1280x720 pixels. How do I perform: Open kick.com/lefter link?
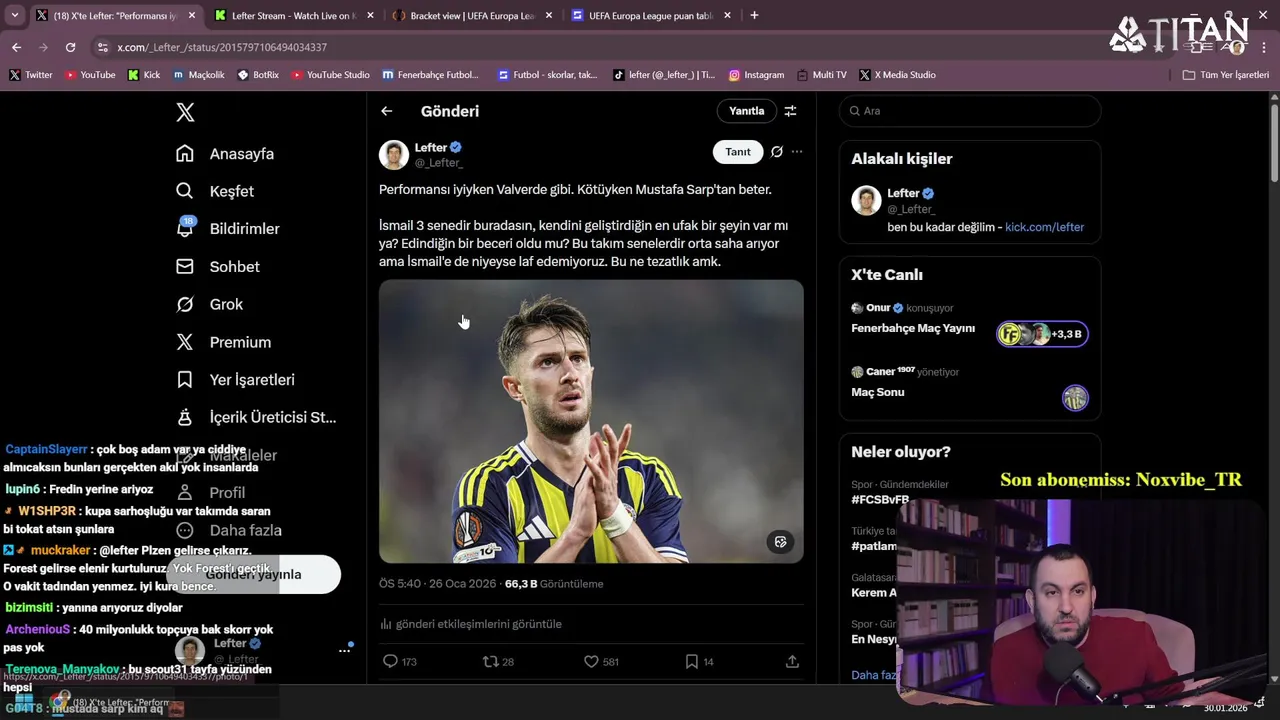[x=1044, y=227]
